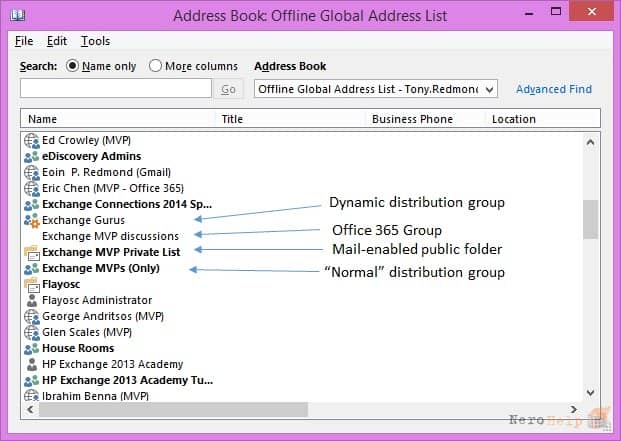
Task: Select the Flayosc entry name
Action: coord(61,284)
